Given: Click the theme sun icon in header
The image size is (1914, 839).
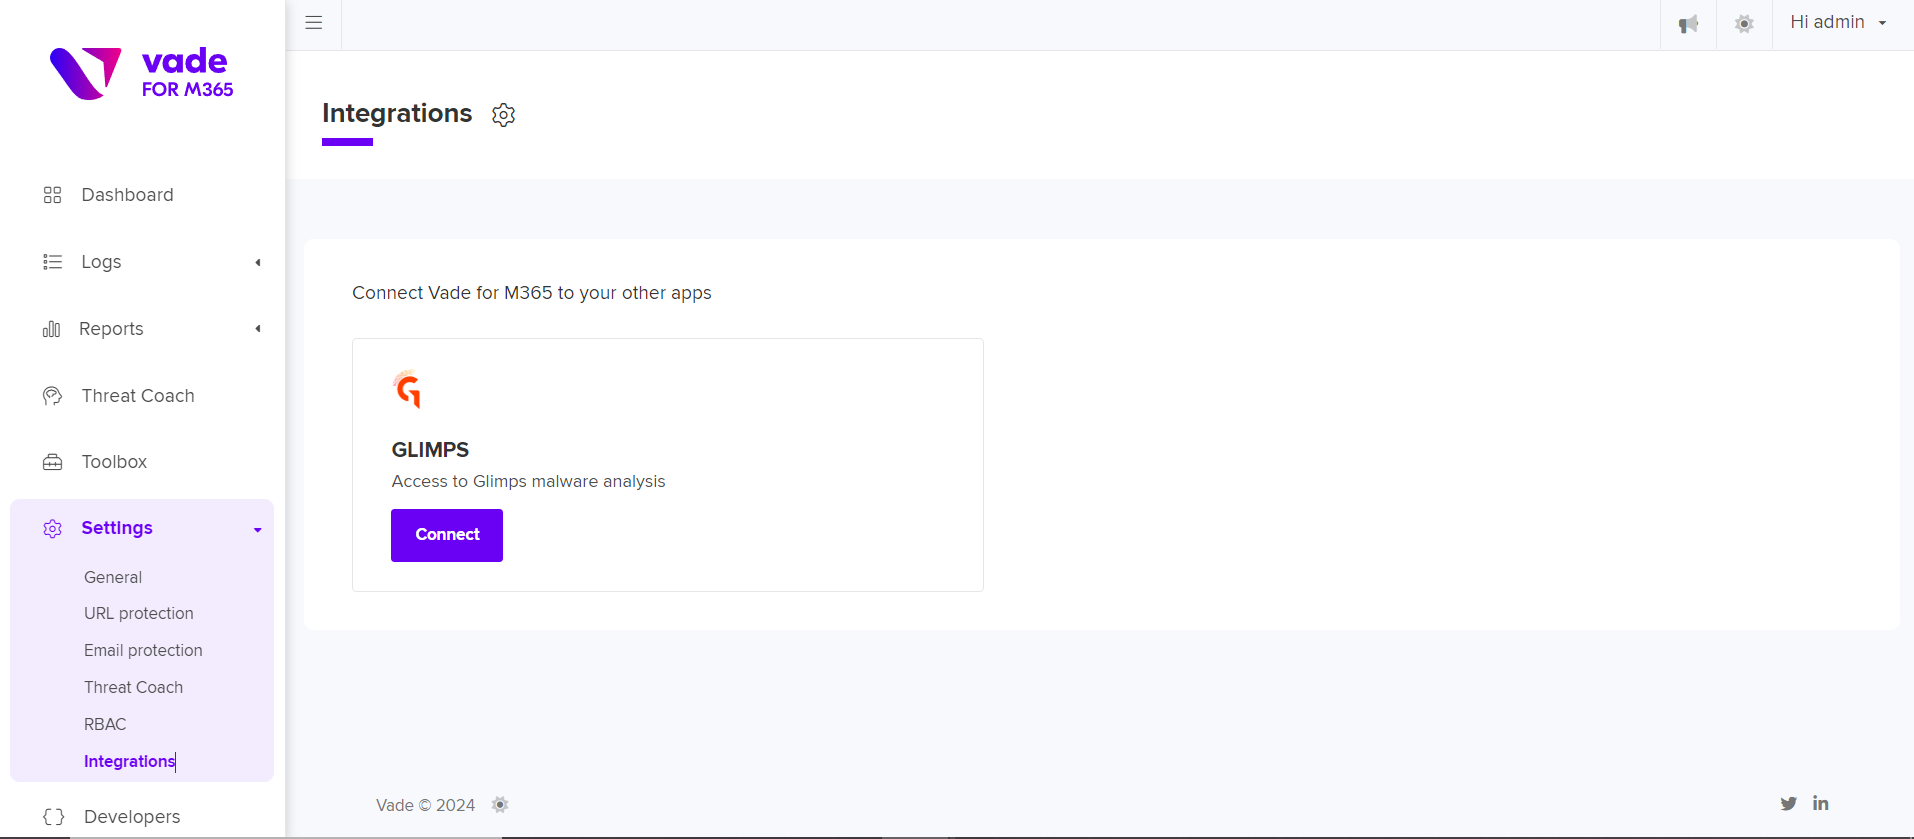Looking at the screenshot, I should [x=1744, y=24].
